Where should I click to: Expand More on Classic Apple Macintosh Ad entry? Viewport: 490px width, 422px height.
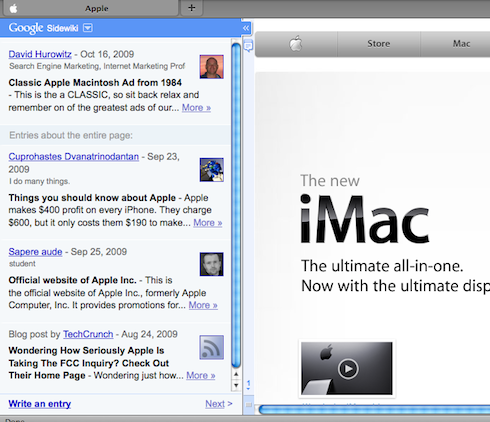(x=196, y=108)
